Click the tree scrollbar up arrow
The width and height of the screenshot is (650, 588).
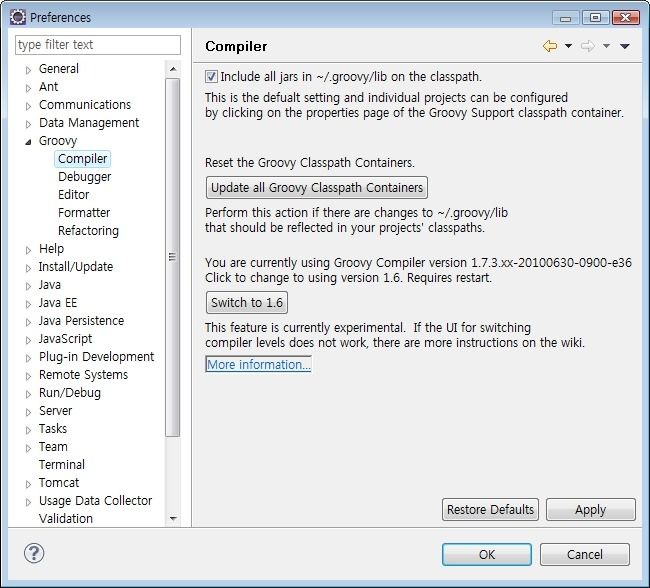pyautogui.click(x=173, y=69)
